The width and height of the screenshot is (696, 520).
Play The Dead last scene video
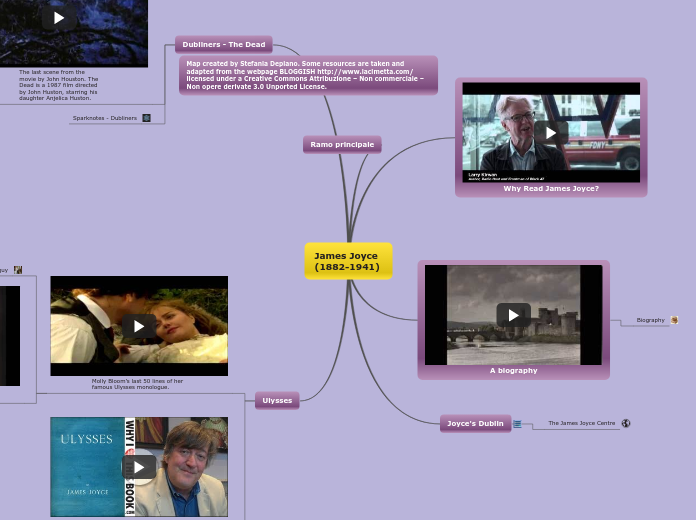coord(59,17)
